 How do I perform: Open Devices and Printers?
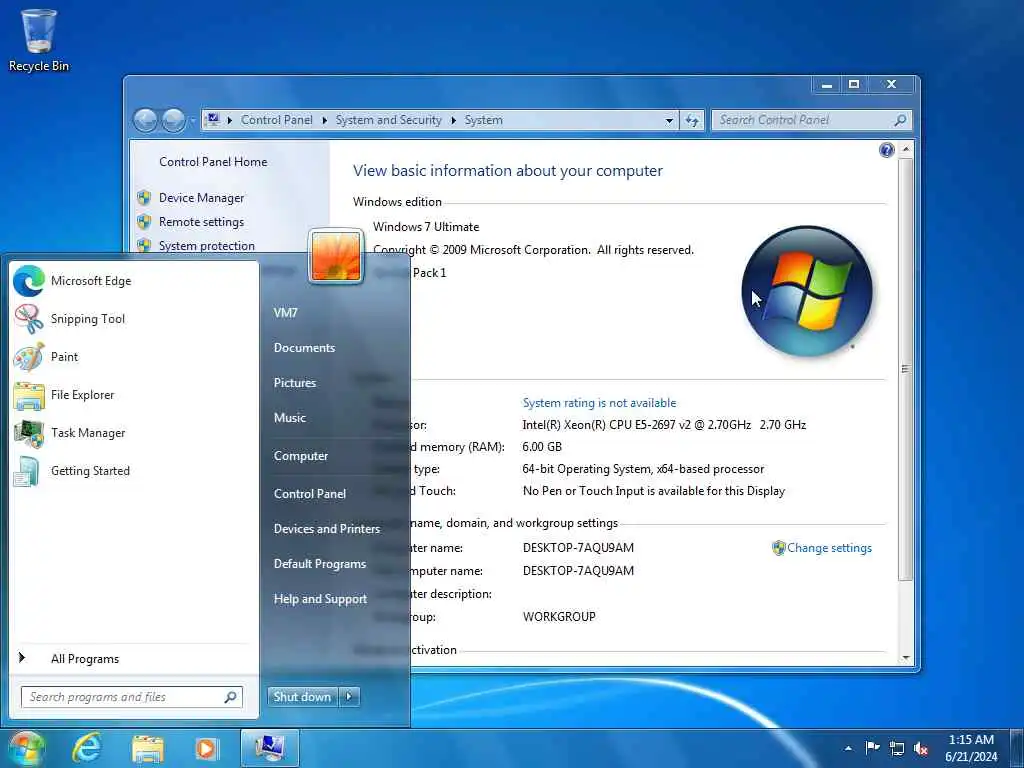pos(327,529)
